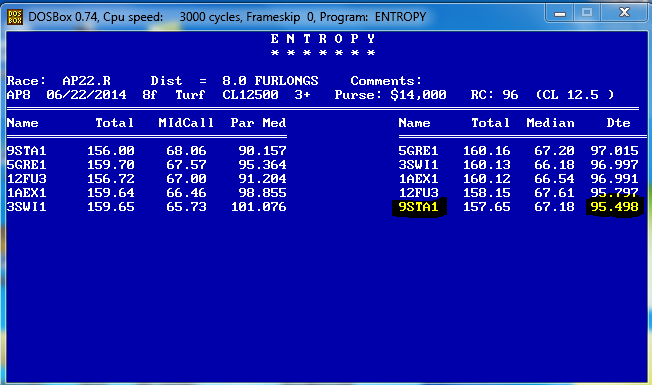Click 12FU3 in the right table
Screen dimensions: 652x385
pyautogui.click(x=418, y=193)
